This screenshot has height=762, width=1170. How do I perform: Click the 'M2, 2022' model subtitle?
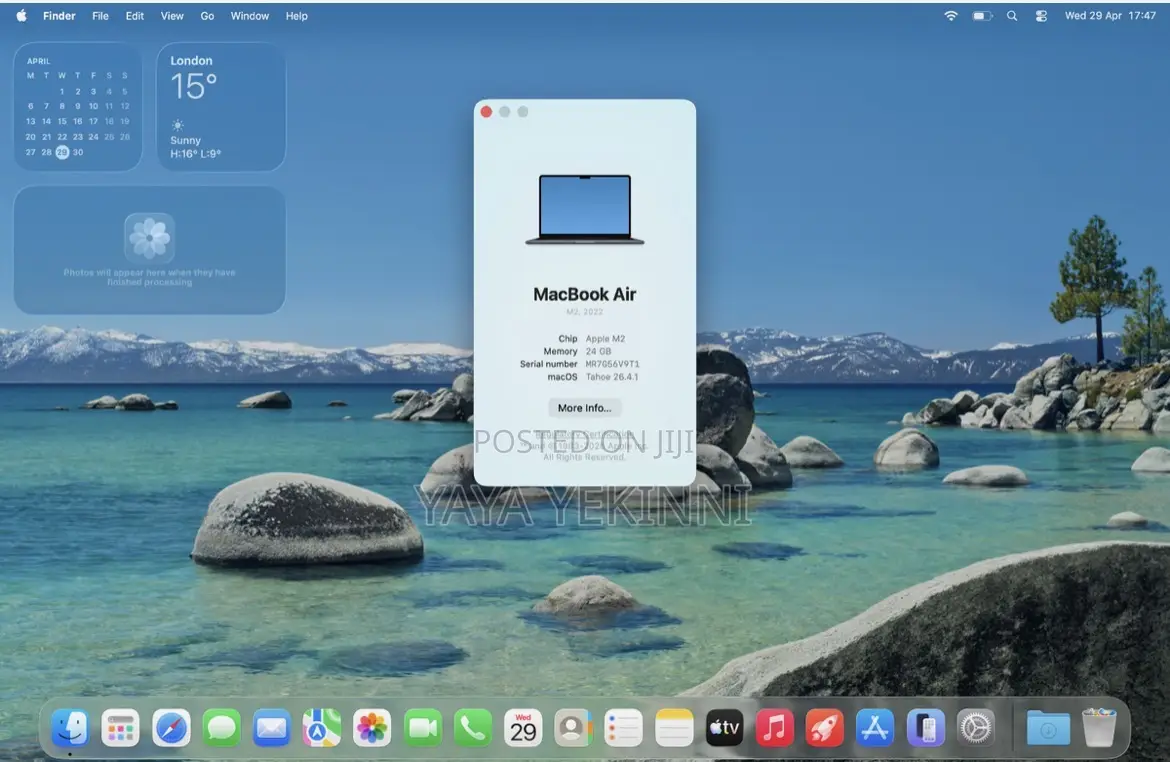[x=584, y=312]
